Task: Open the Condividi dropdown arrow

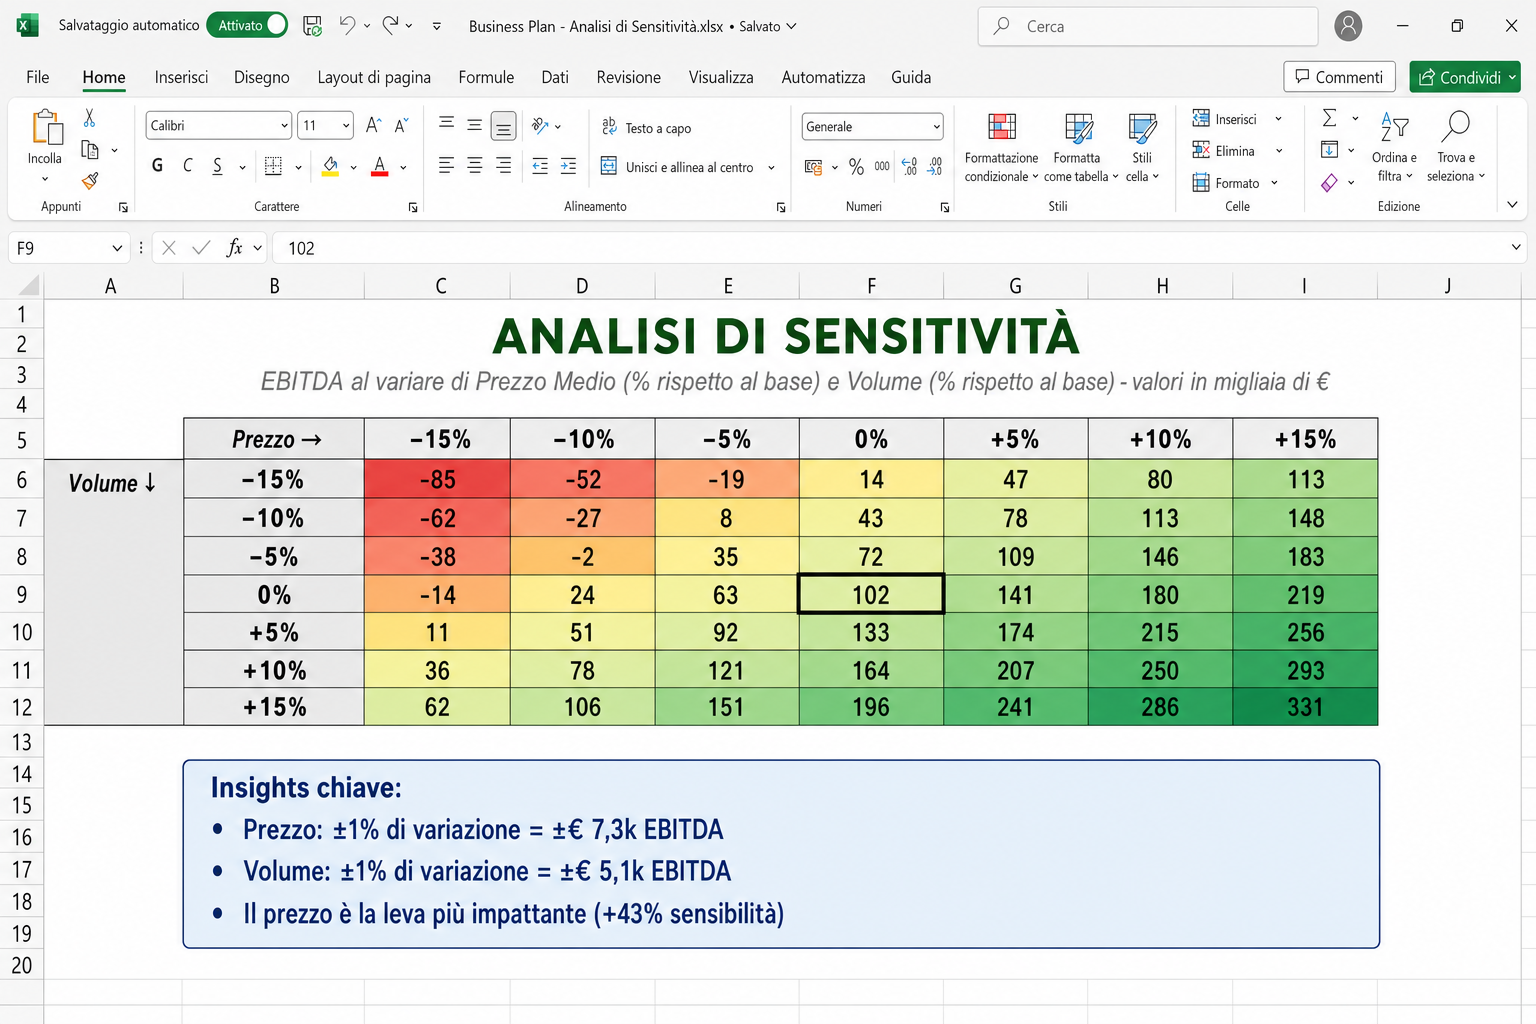Action: pos(1512,77)
